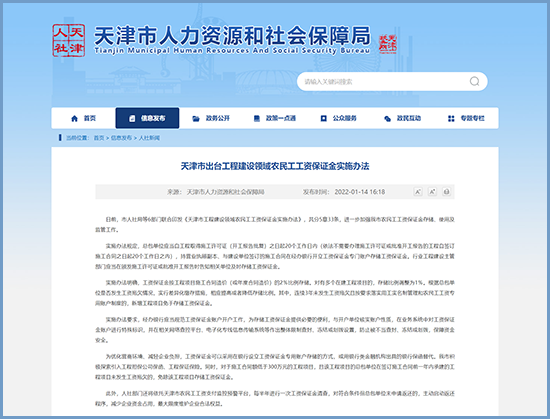
Task: Click the increase font size A+ icon
Action: coord(432,192)
